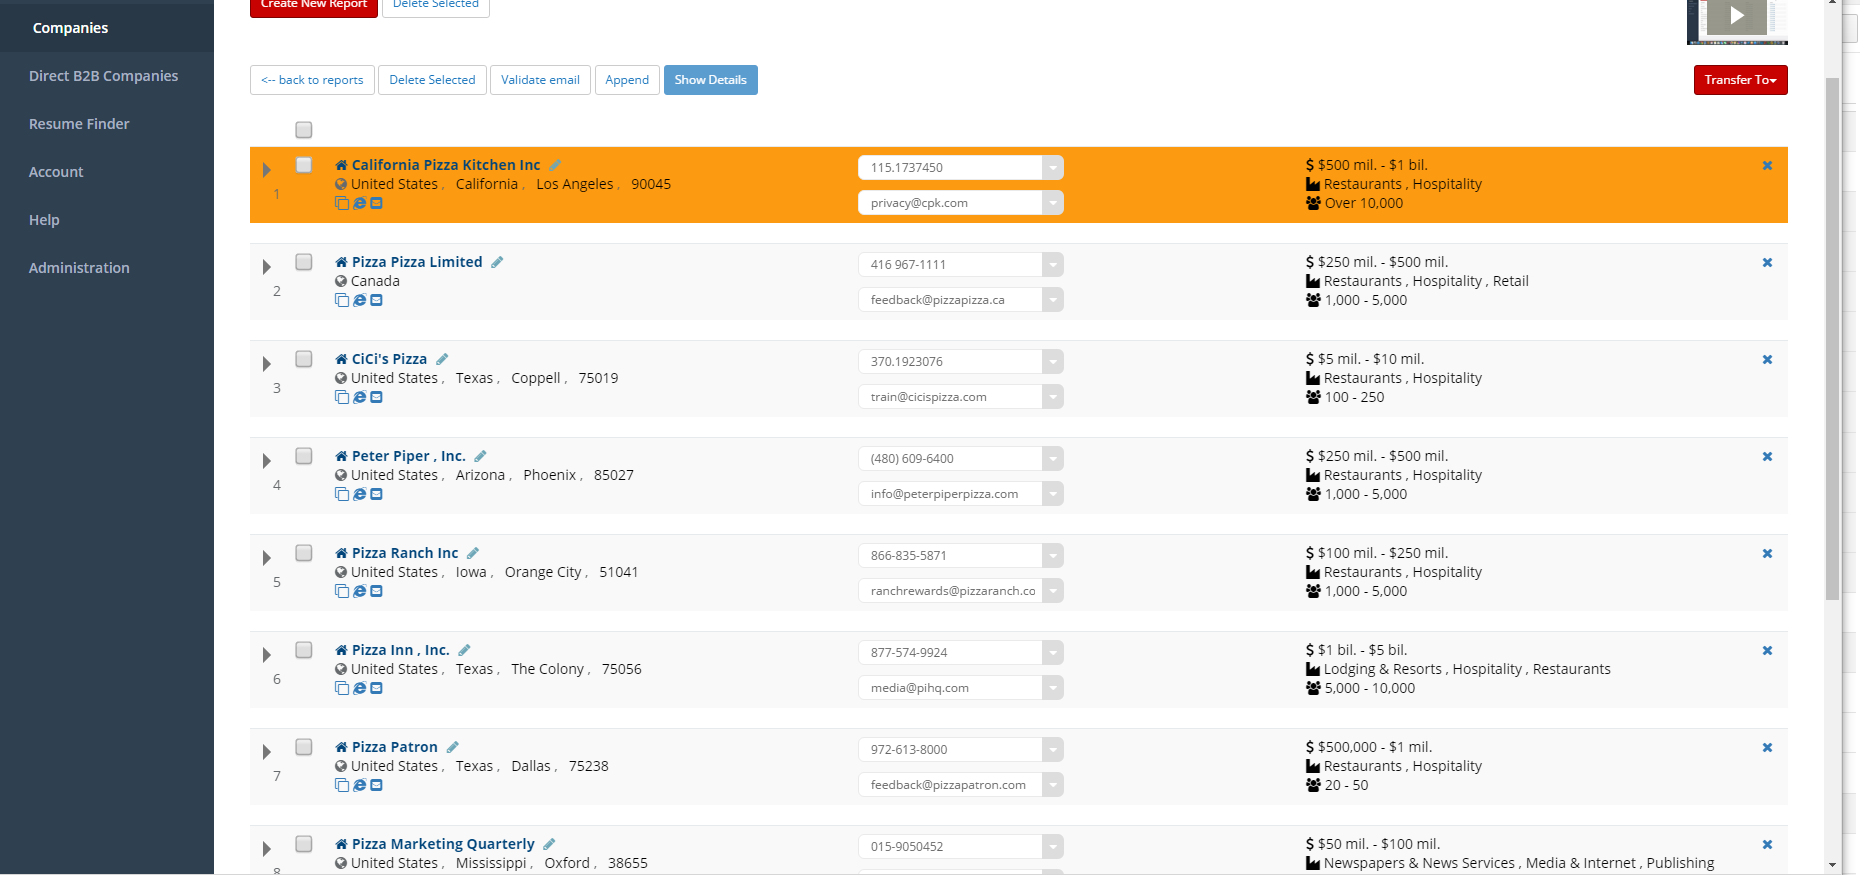Play the tutorial video thumbnail
Screen dimensions: 1860x875
(1737, 18)
